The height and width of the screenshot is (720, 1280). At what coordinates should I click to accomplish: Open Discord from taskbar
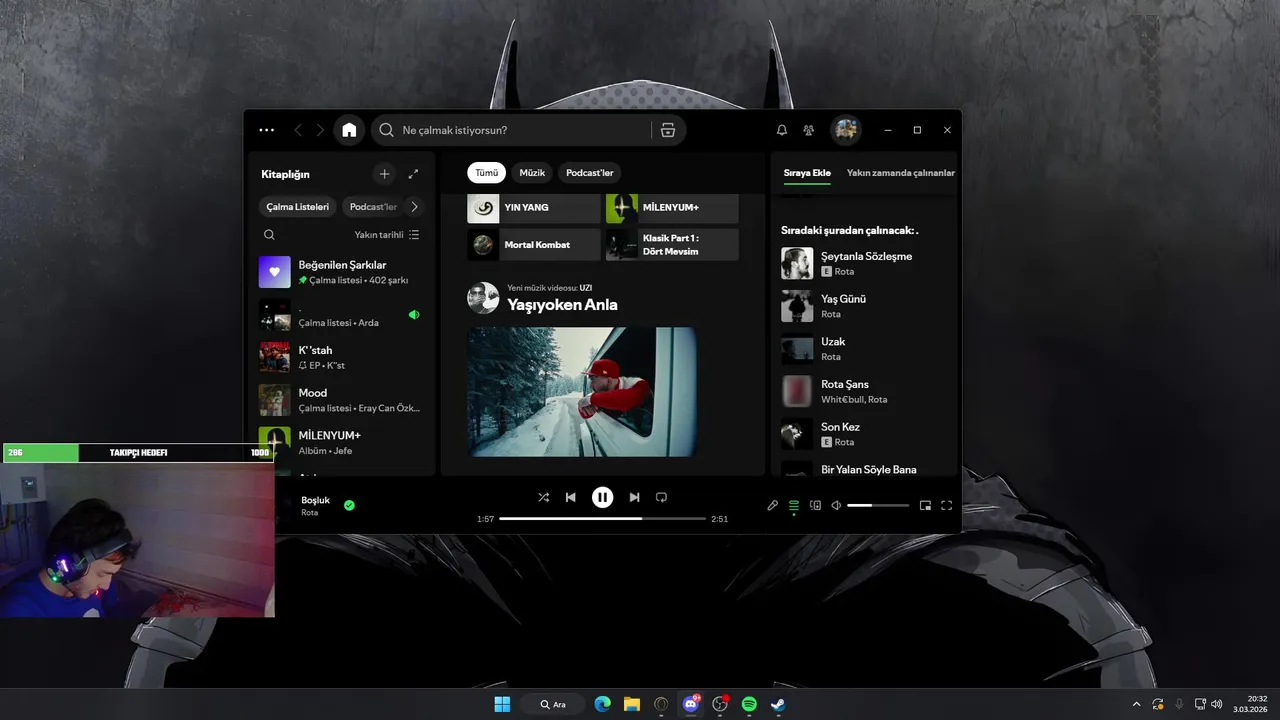coord(690,704)
